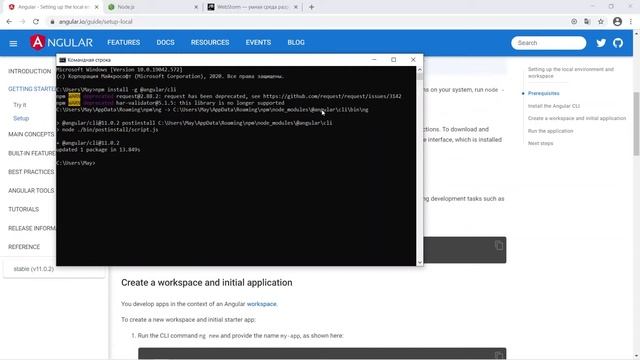
Task: Open BLOG in Angular navigation
Action: click(x=296, y=42)
